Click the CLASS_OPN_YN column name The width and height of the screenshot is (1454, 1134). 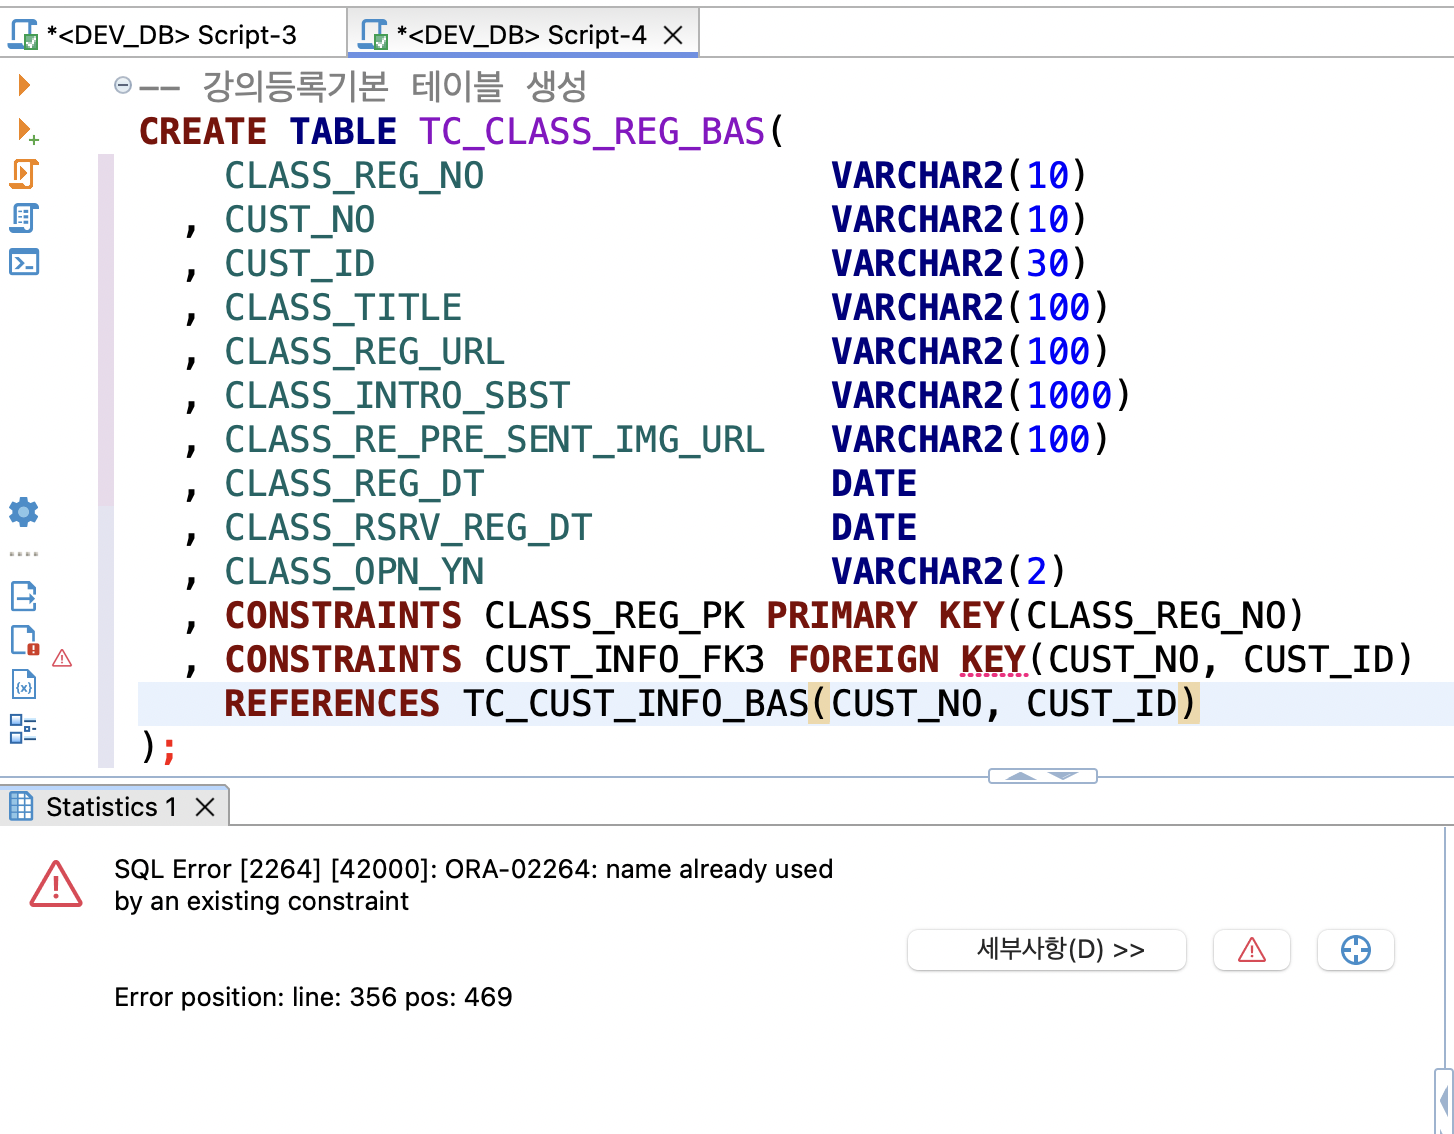pos(354,571)
